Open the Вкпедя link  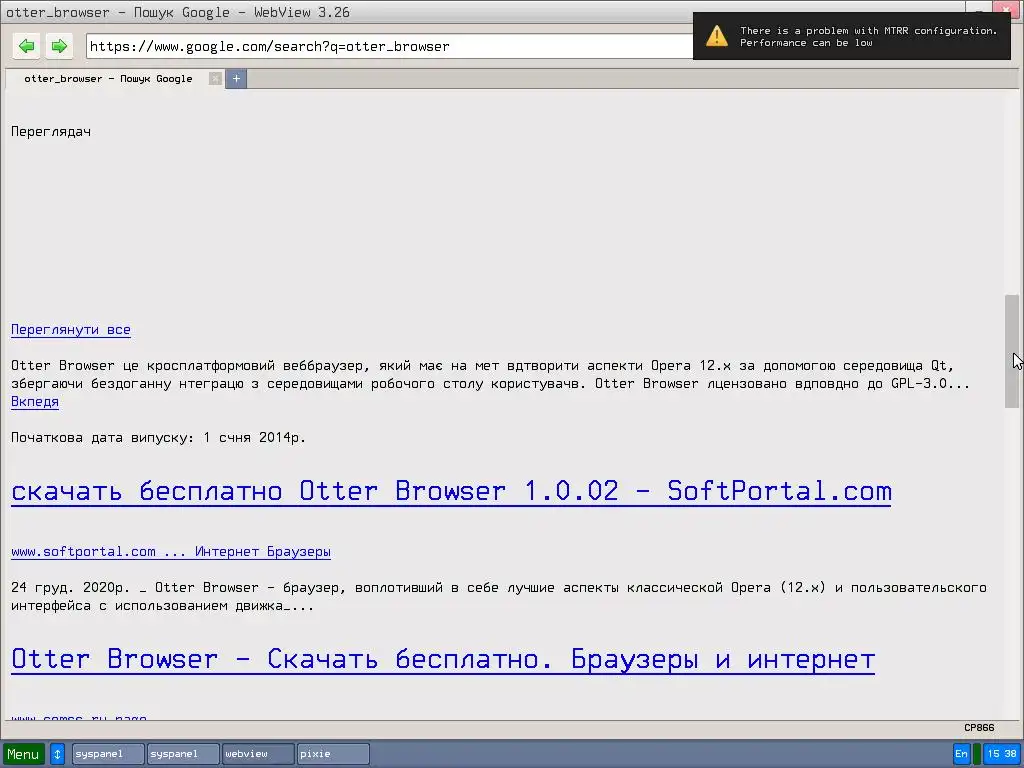pyautogui.click(x=35, y=402)
